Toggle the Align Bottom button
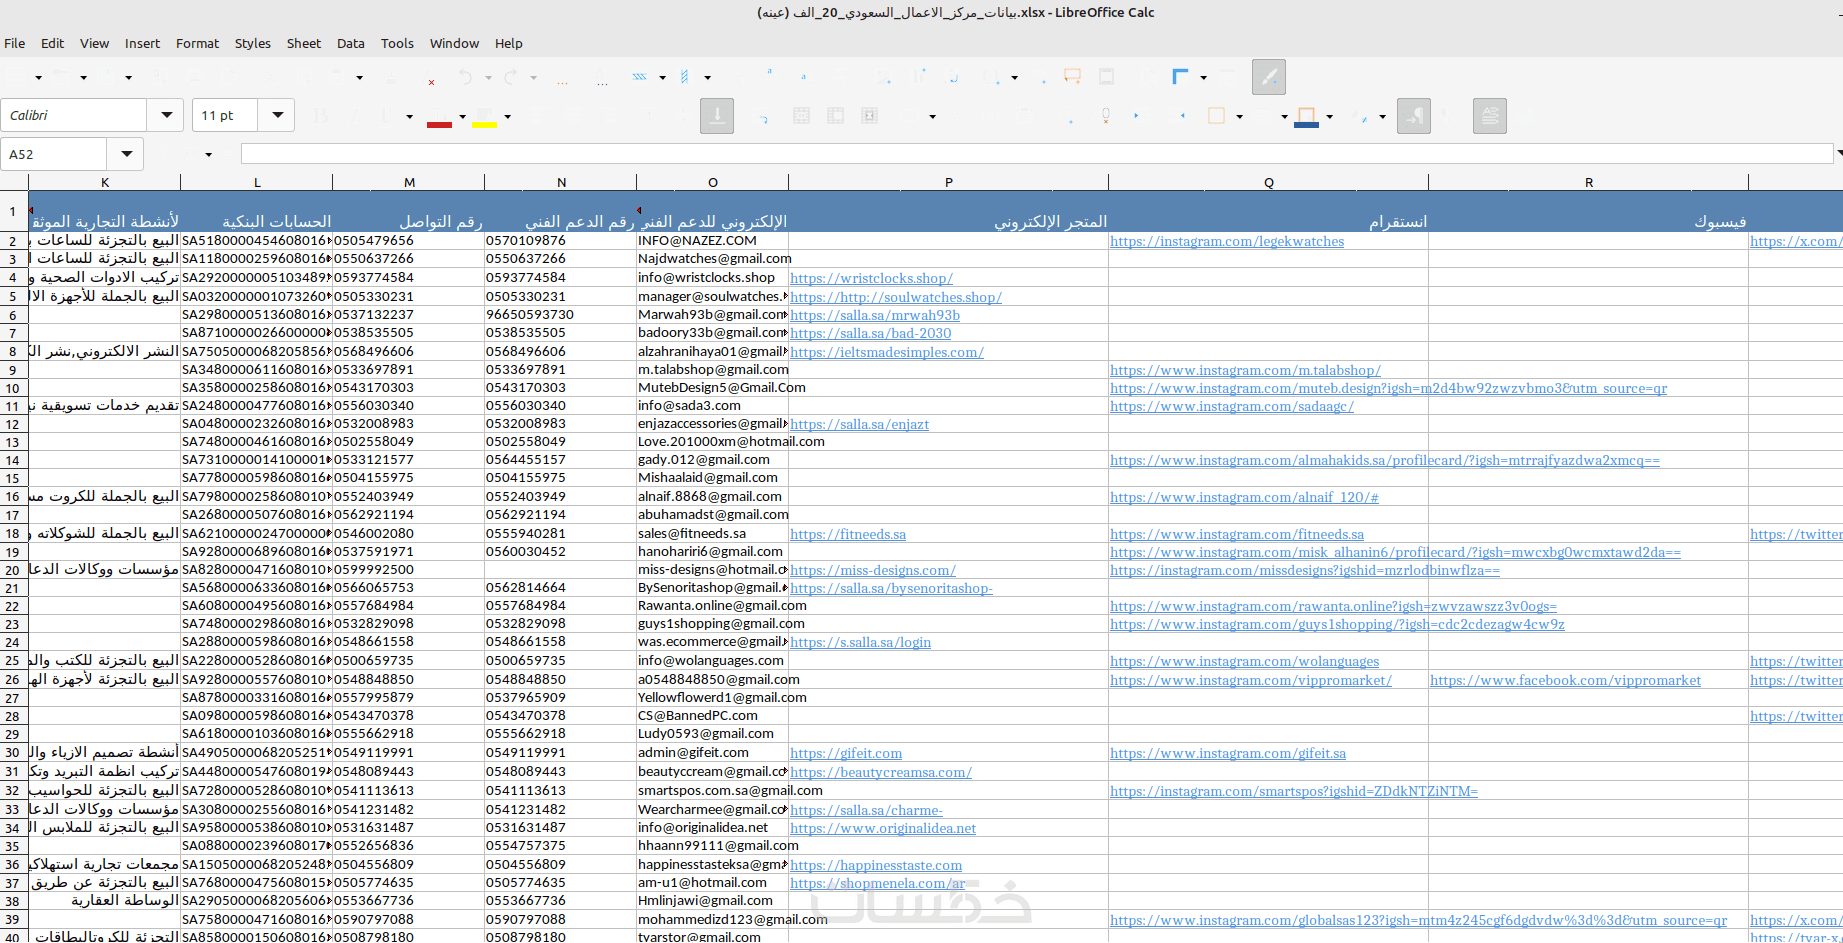Screen dimensions: 1843x943 tap(717, 116)
